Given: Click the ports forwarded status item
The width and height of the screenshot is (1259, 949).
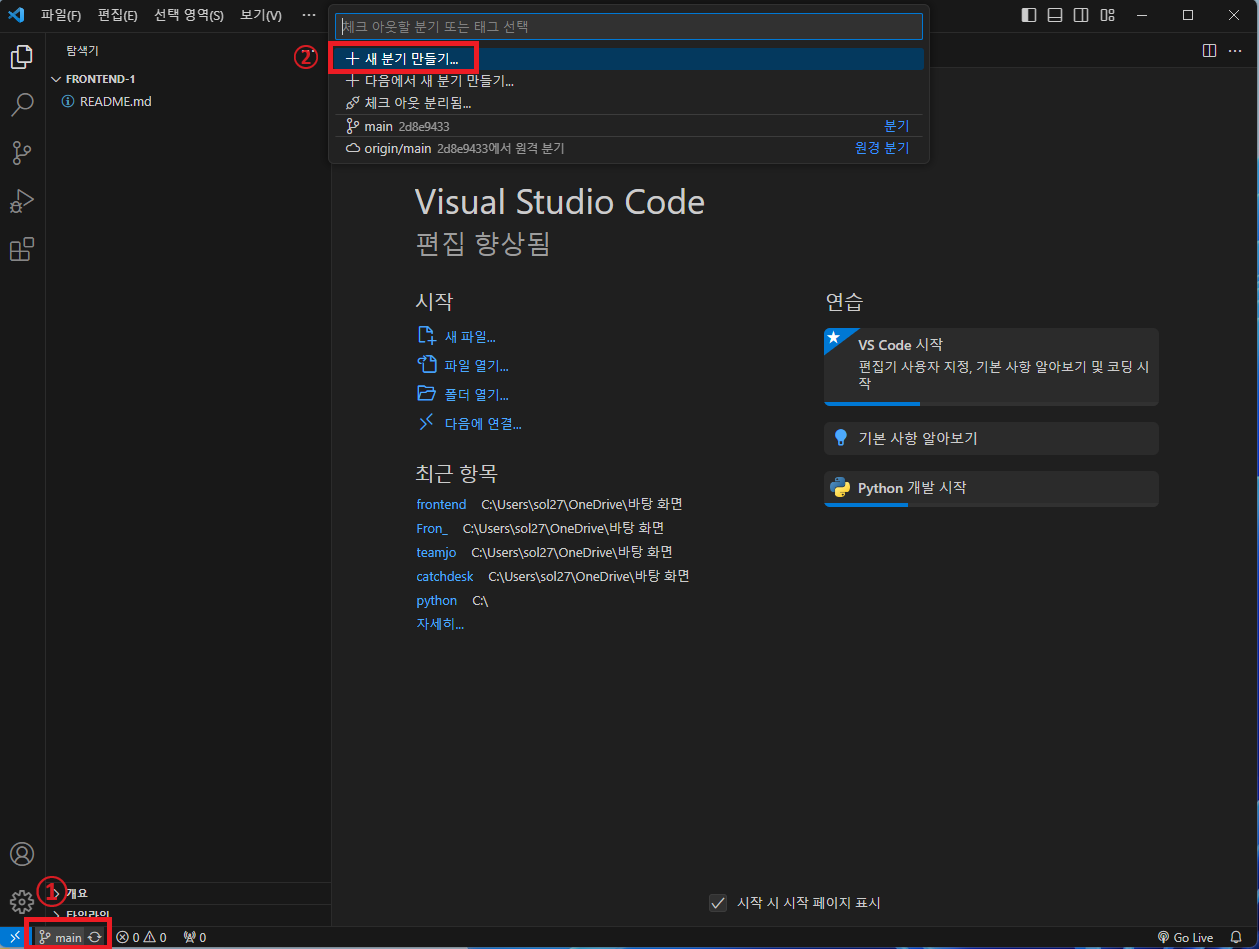Looking at the screenshot, I should pyautogui.click(x=195, y=938).
